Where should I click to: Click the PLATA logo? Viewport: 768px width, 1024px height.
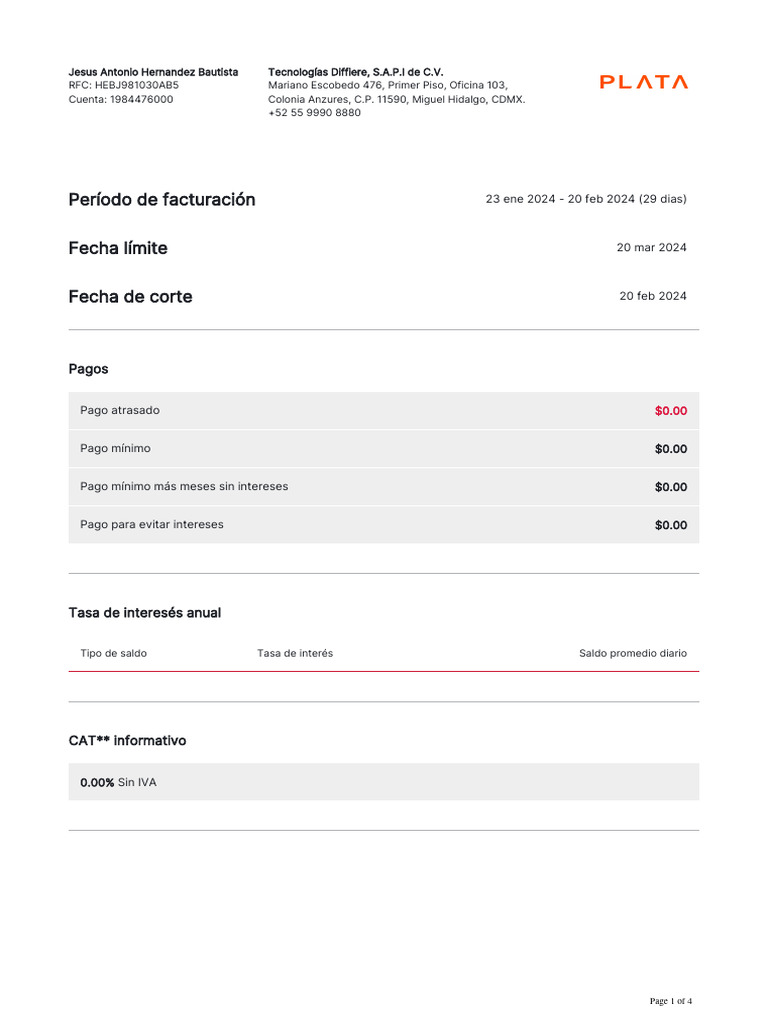tap(643, 82)
